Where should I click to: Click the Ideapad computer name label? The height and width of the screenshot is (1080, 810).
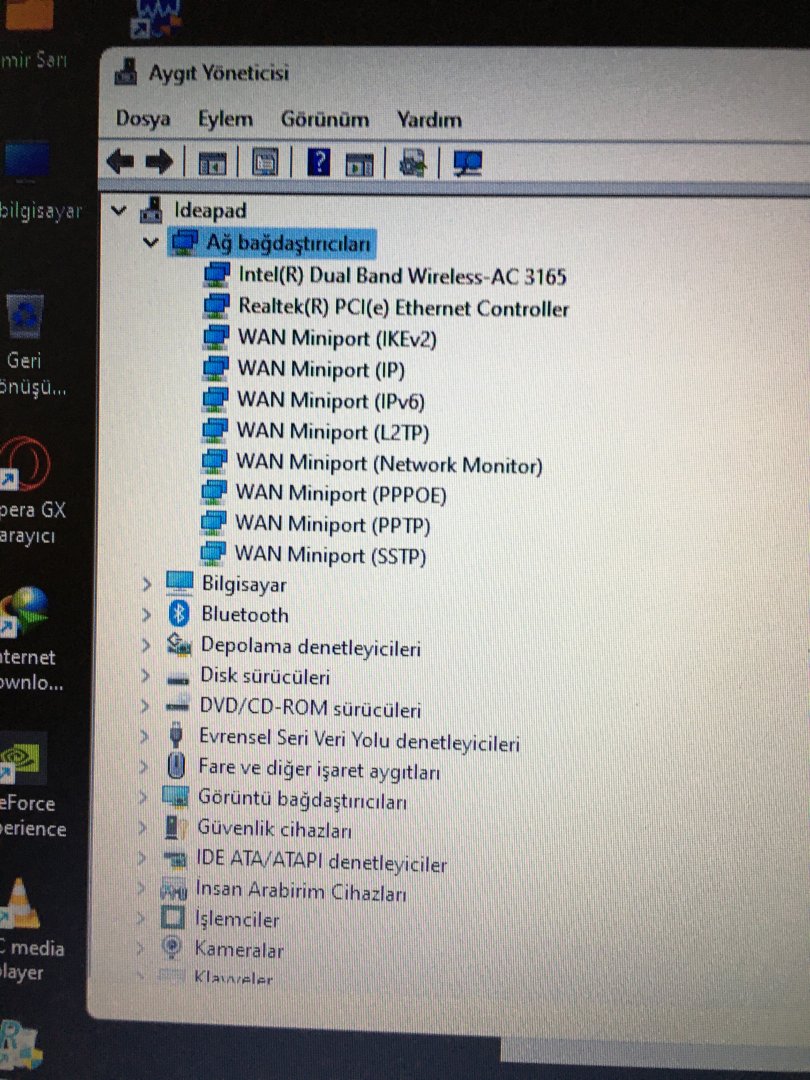coord(210,210)
